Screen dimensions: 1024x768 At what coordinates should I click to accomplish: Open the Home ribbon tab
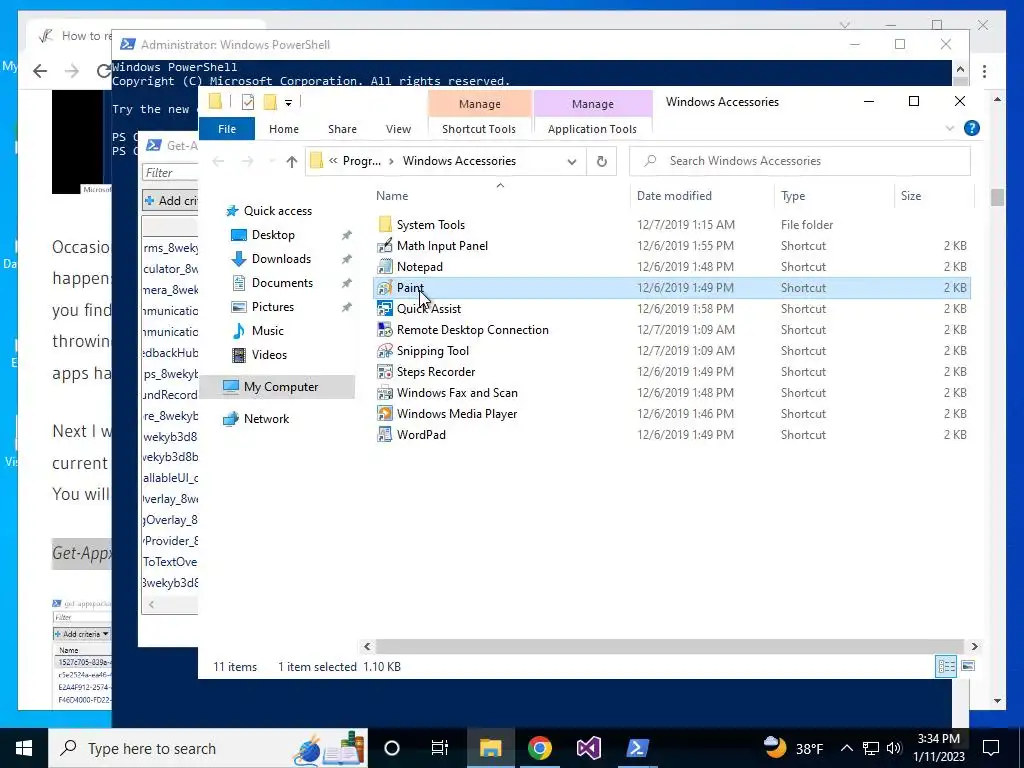click(x=283, y=129)
